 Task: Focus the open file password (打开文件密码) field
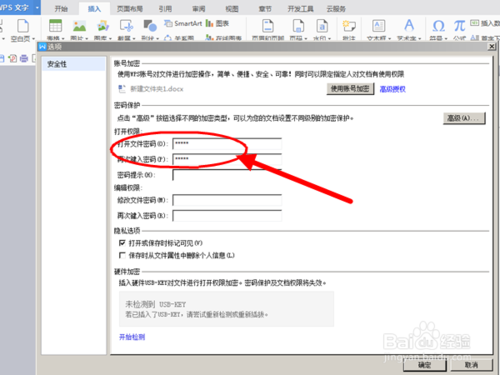[227, 144]
